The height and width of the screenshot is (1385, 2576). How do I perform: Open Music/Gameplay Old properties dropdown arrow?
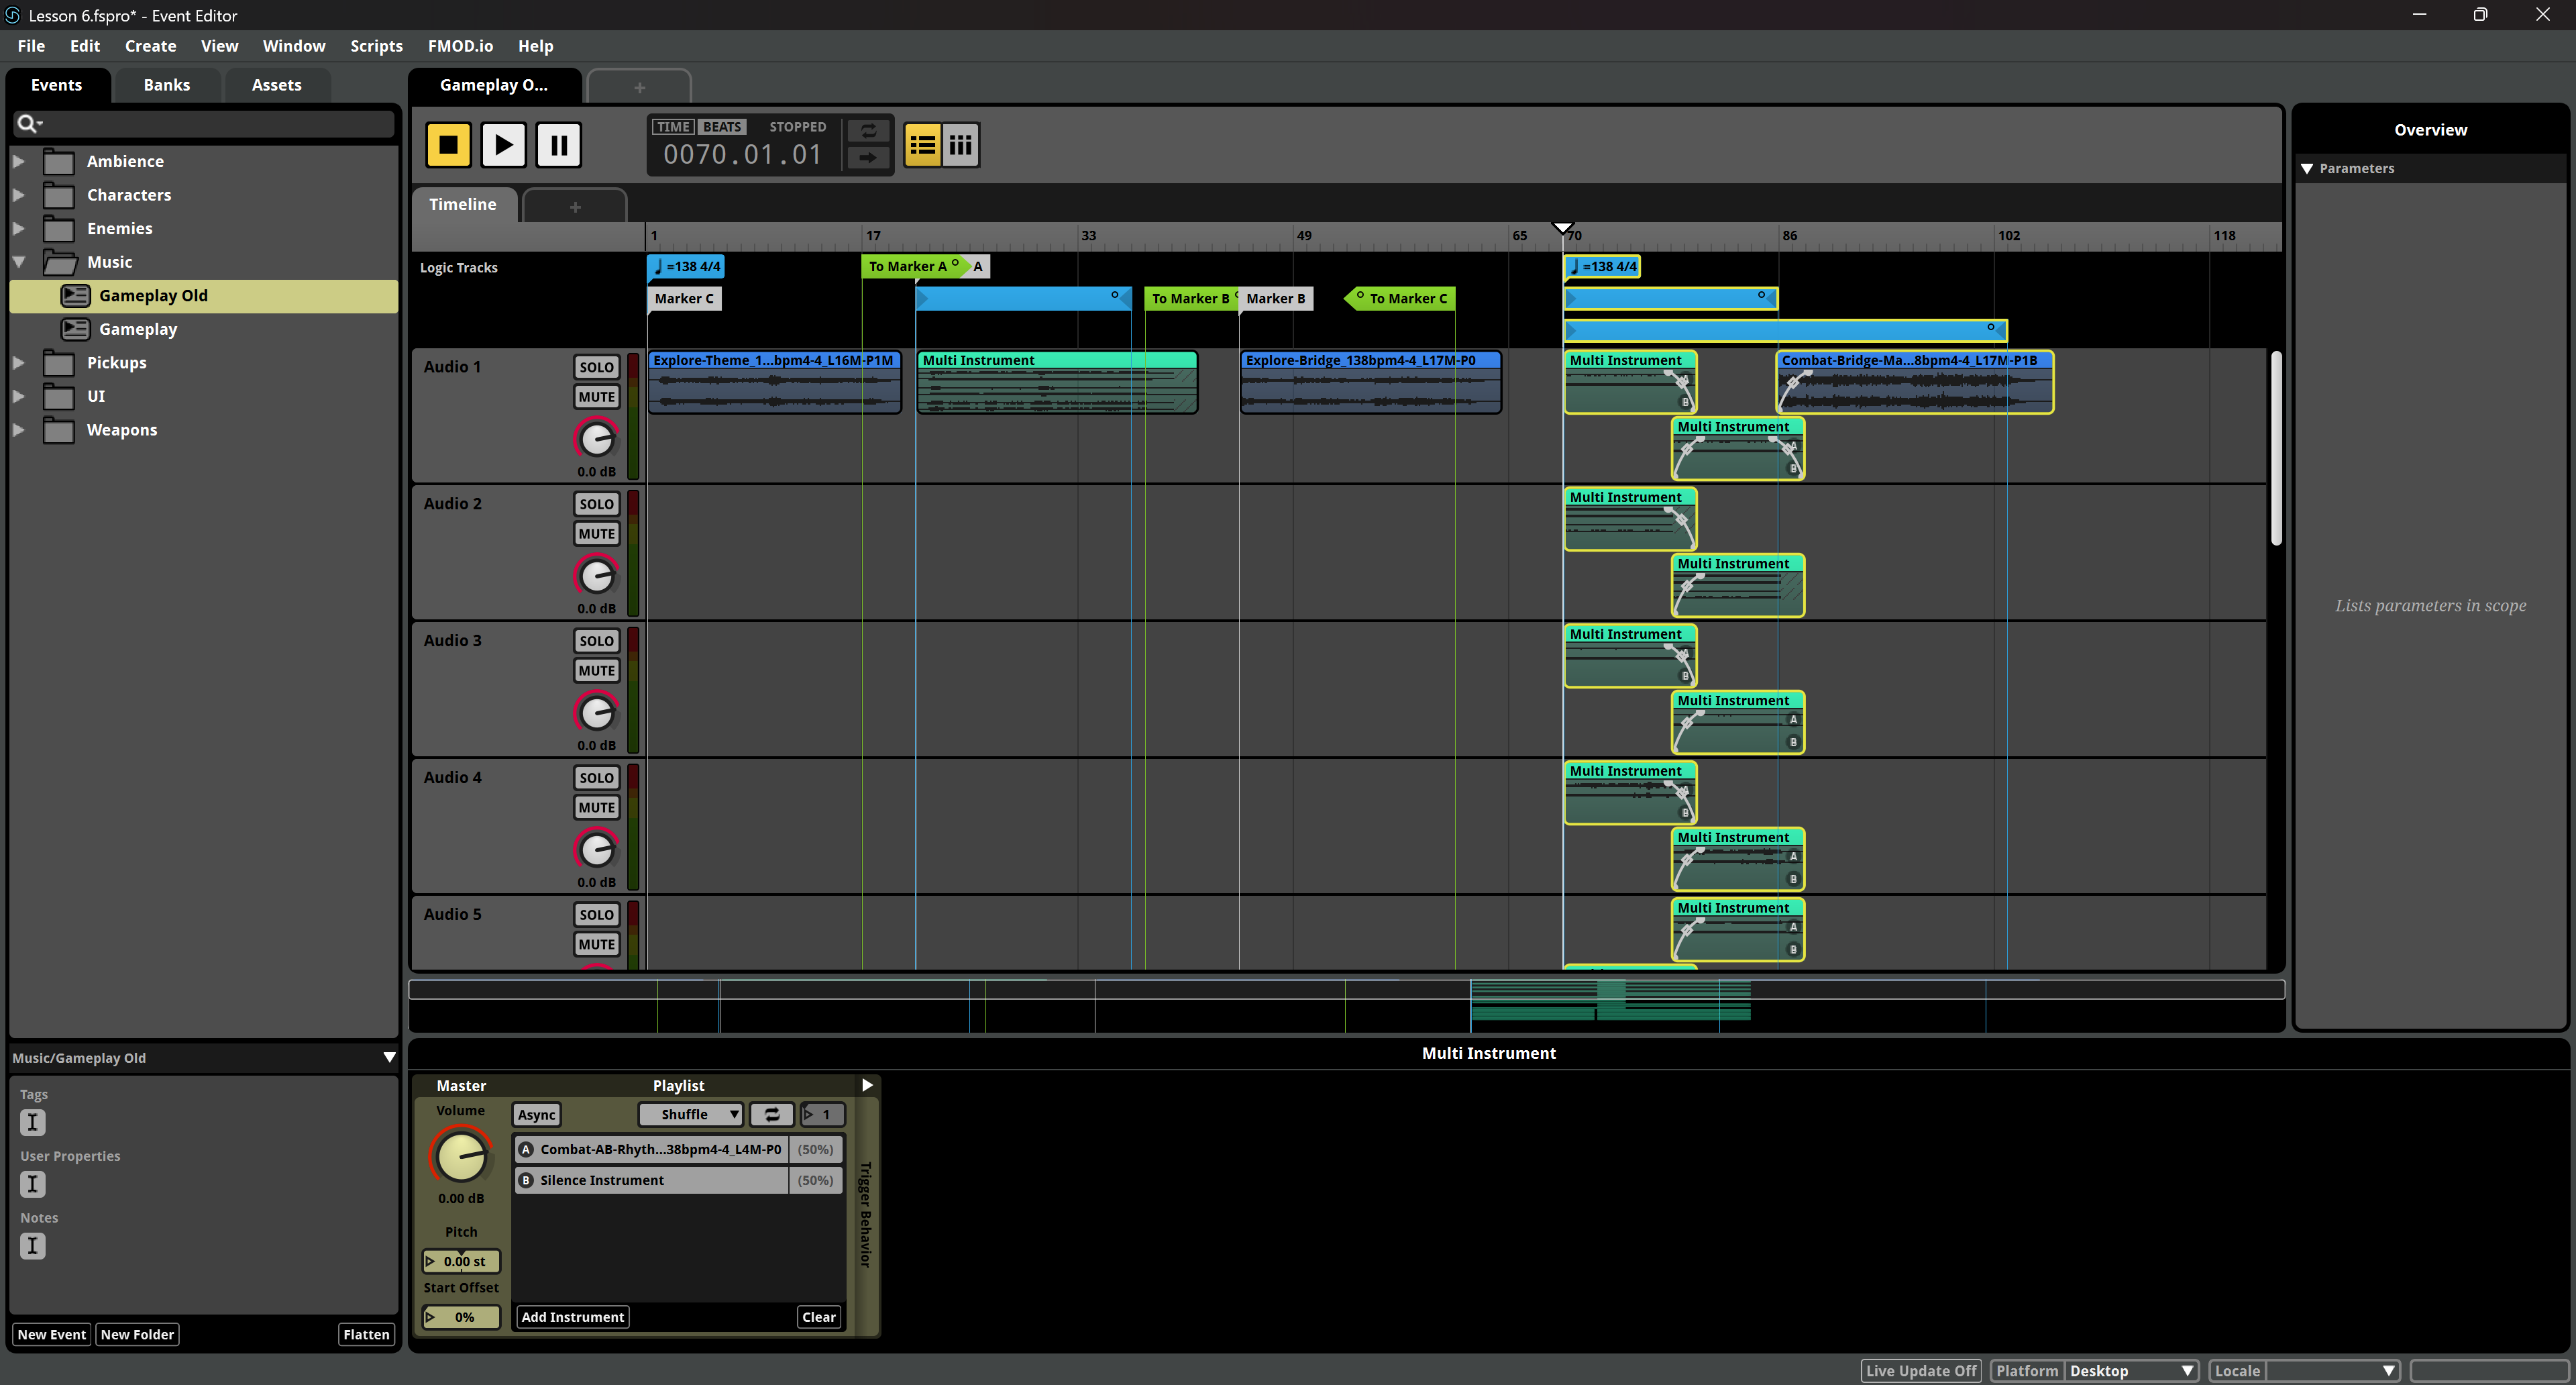coord(389,1058)
